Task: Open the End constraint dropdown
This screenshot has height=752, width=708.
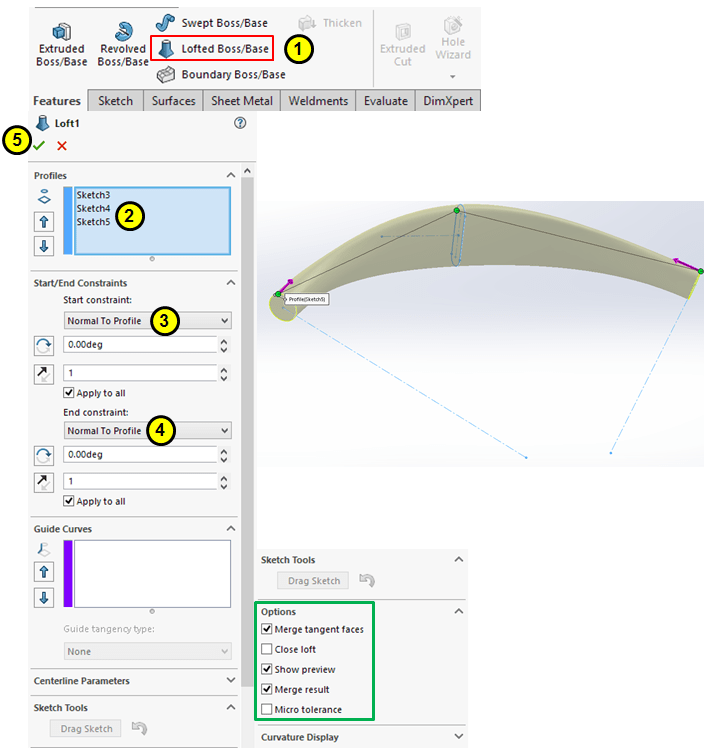Action: point(147,430)
